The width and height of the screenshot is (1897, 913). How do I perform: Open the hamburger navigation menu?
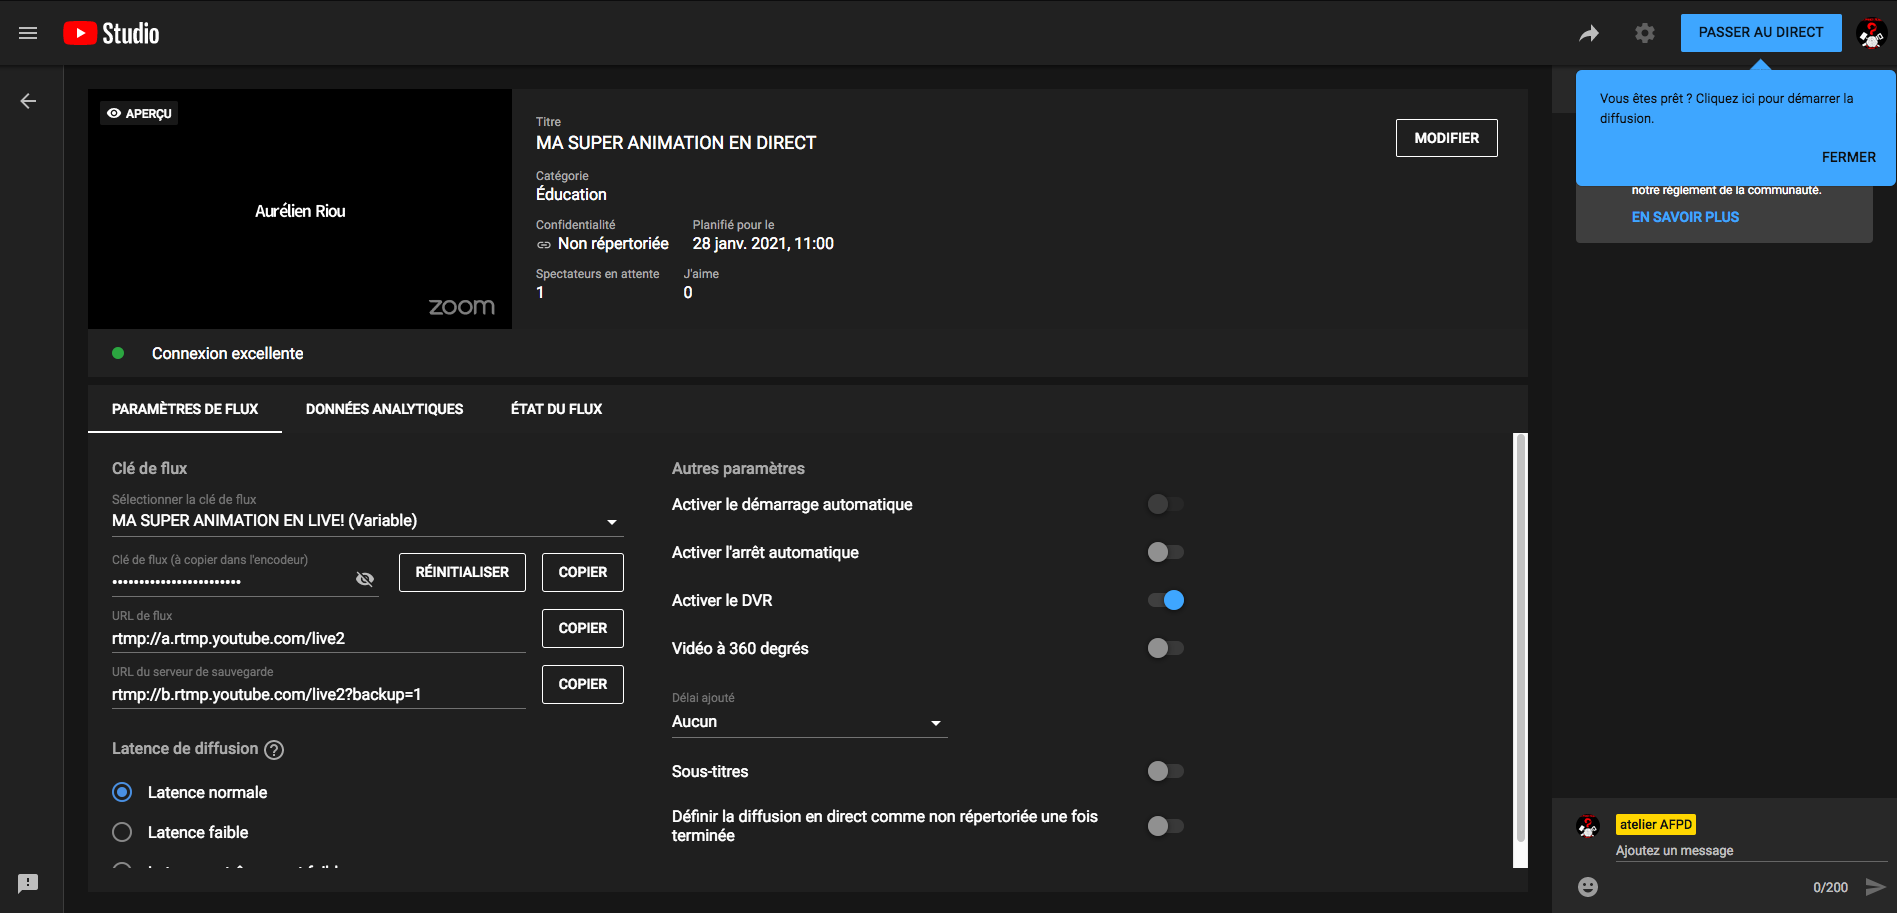pyautogui.click(x=28, y=33)
